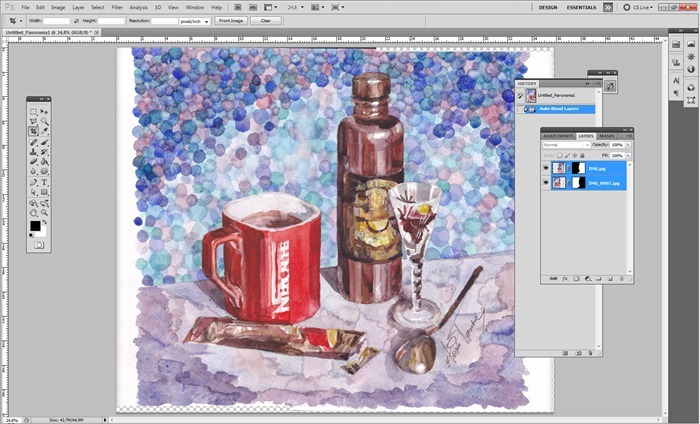Image resolution: width=700 pixels, height=424 pixels.
Task: Select the Move tool
Action: coord(44,111)
